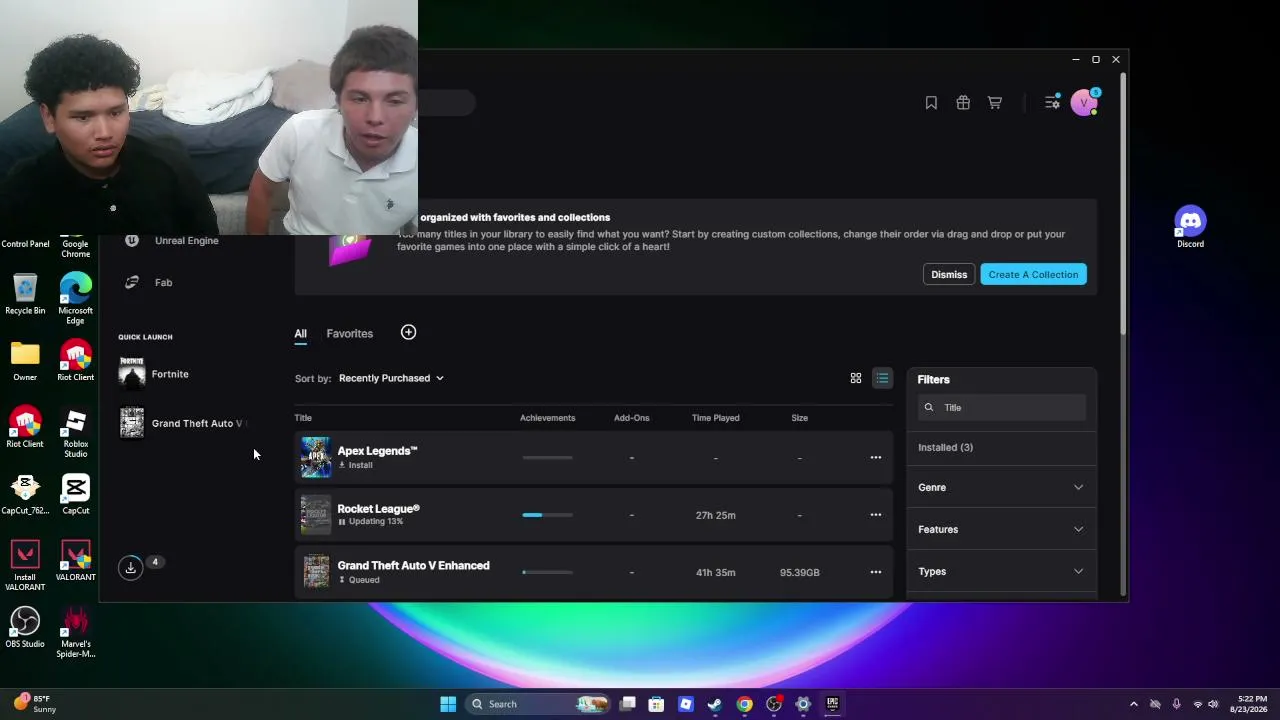
Task: Open the Windows Start menu
Action: coord(448,704)
